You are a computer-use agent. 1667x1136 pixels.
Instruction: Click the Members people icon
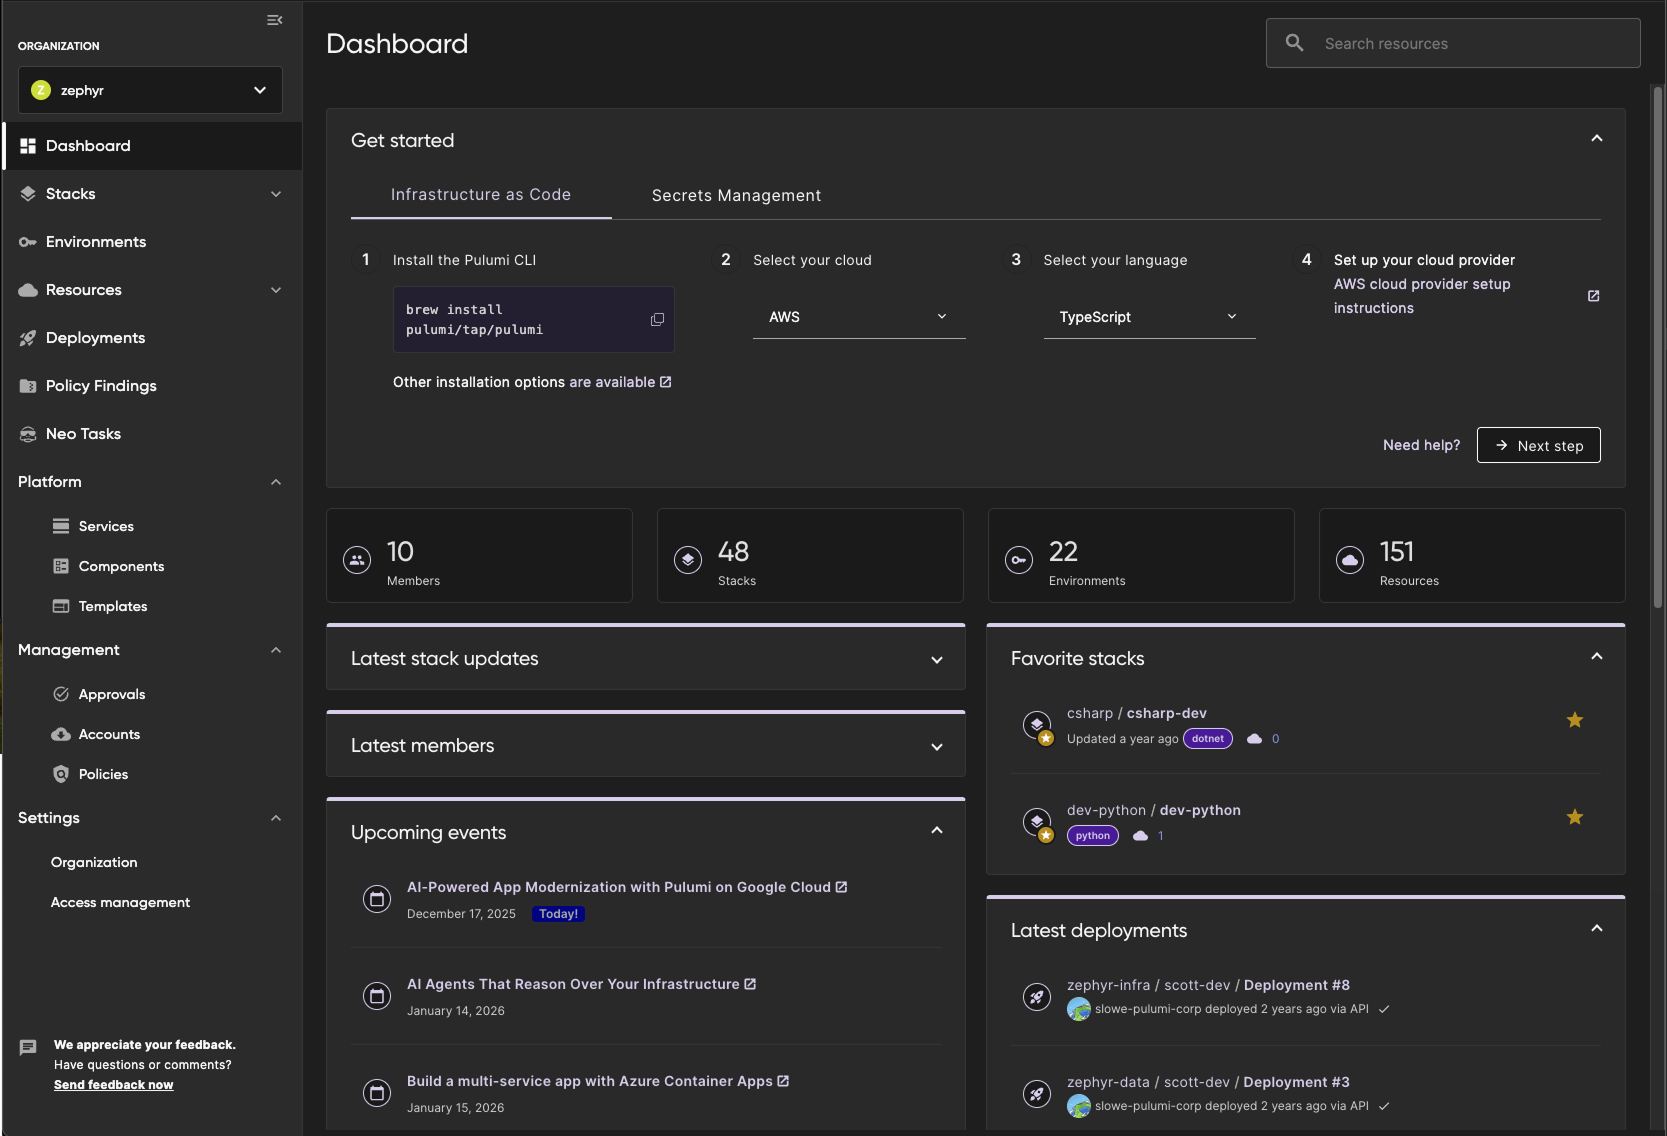[357, 560]
